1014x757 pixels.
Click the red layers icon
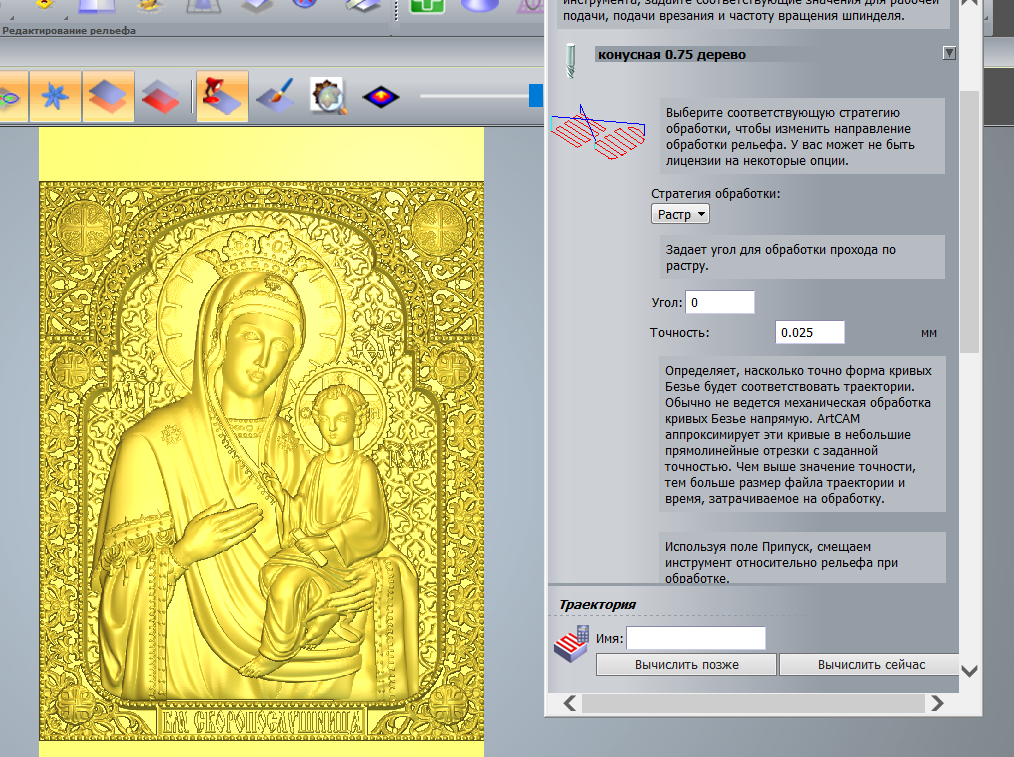point(160,97)
